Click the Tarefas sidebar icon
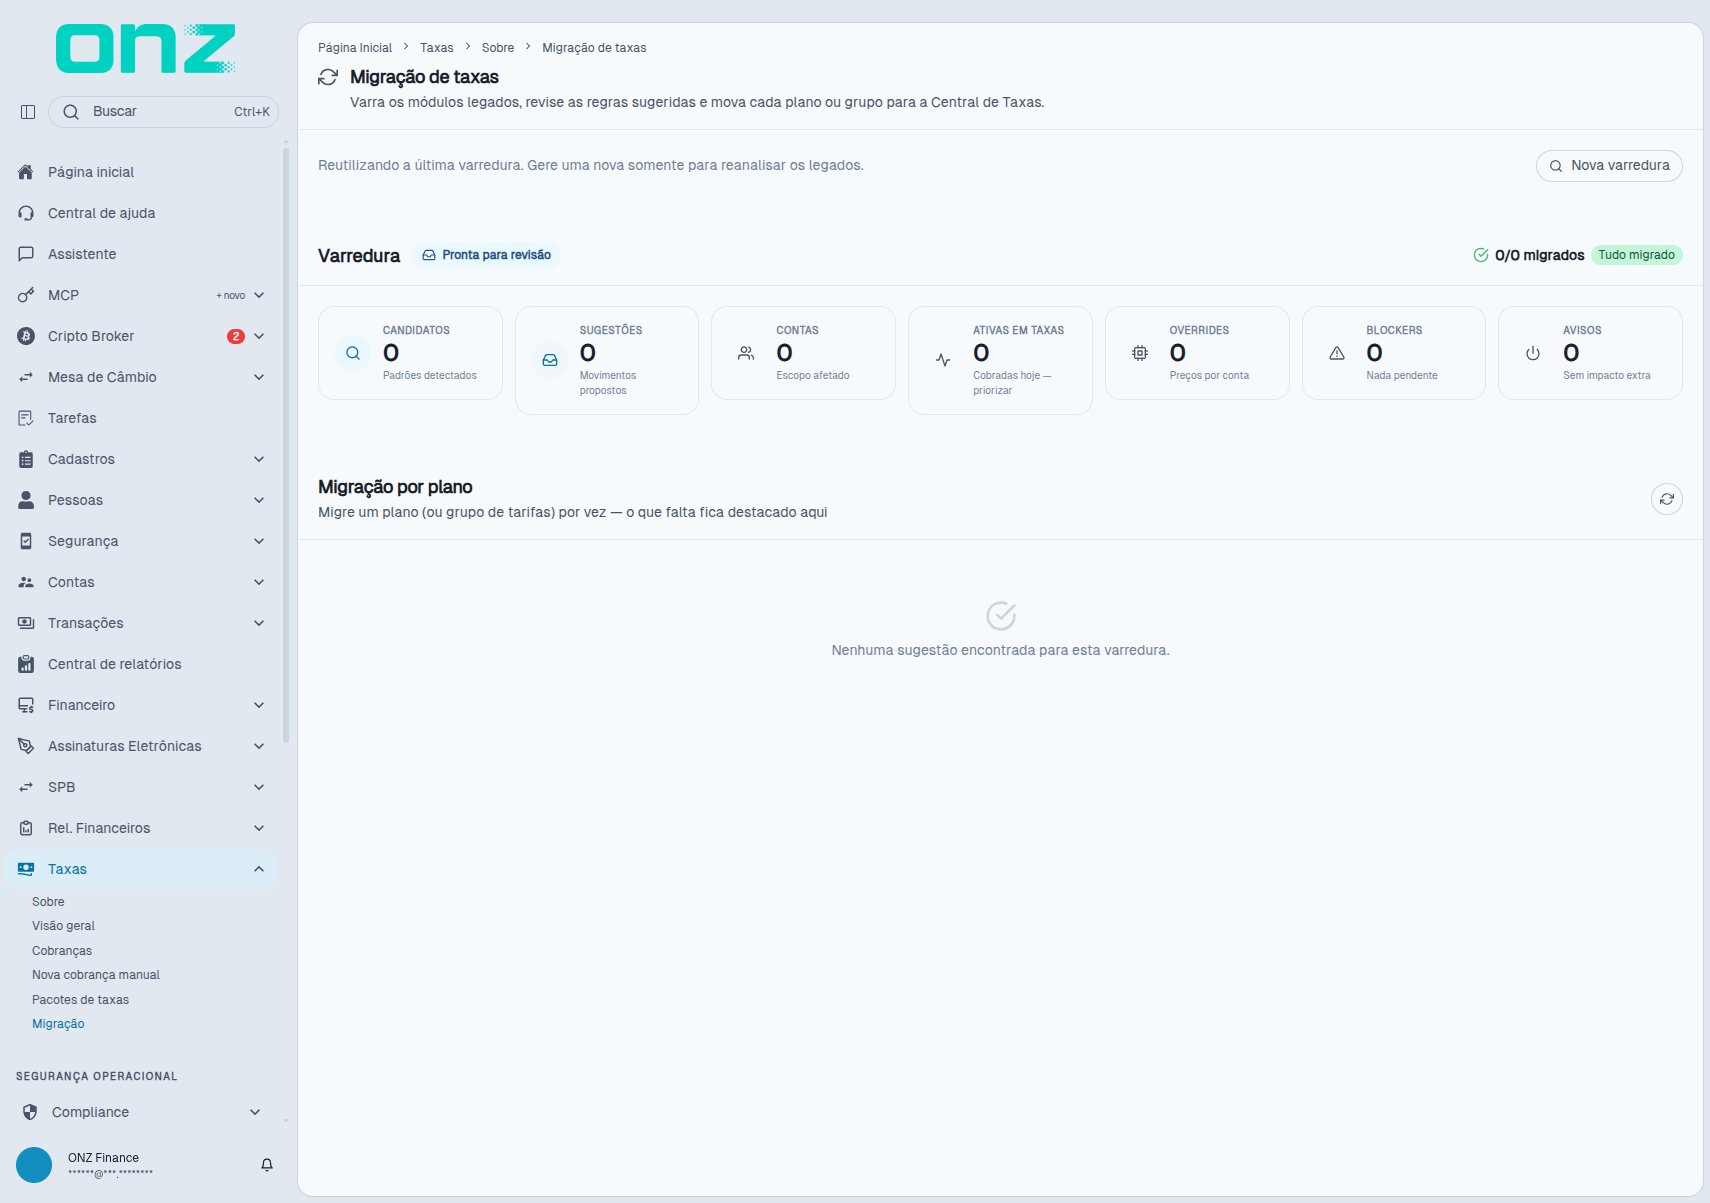 tap(26, 418)
